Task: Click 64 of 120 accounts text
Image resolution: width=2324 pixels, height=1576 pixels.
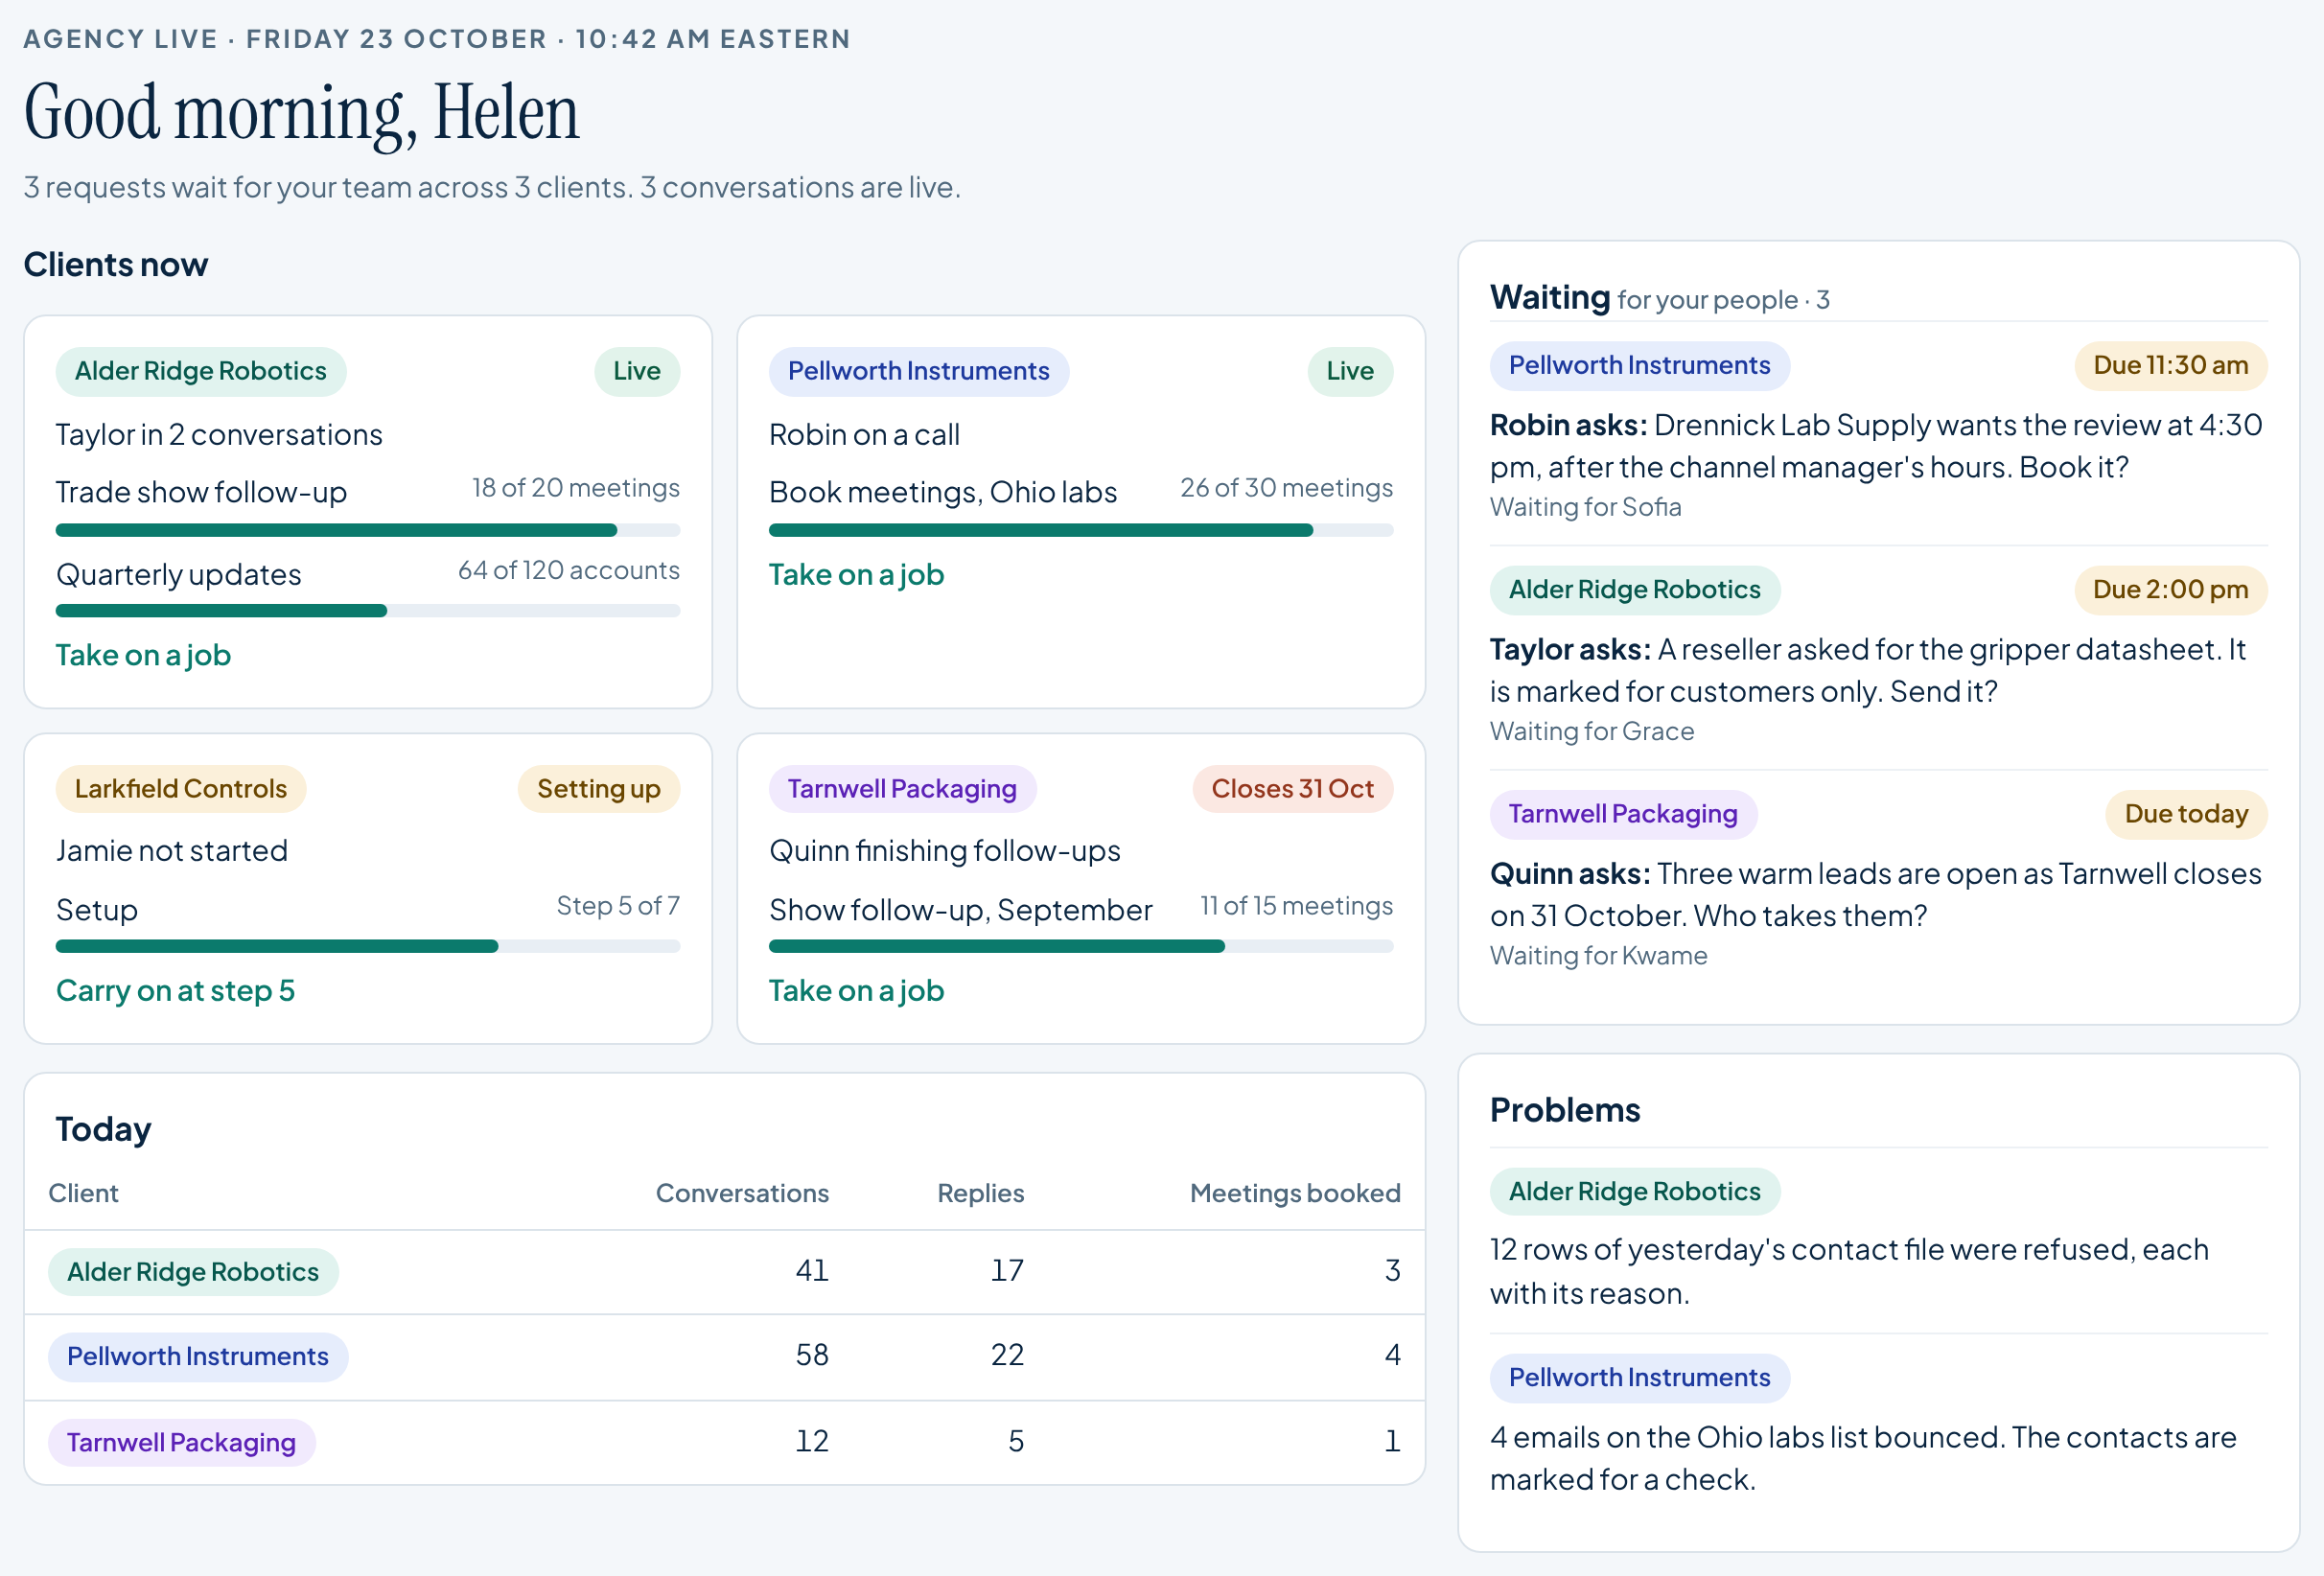Action: (568, 570)
